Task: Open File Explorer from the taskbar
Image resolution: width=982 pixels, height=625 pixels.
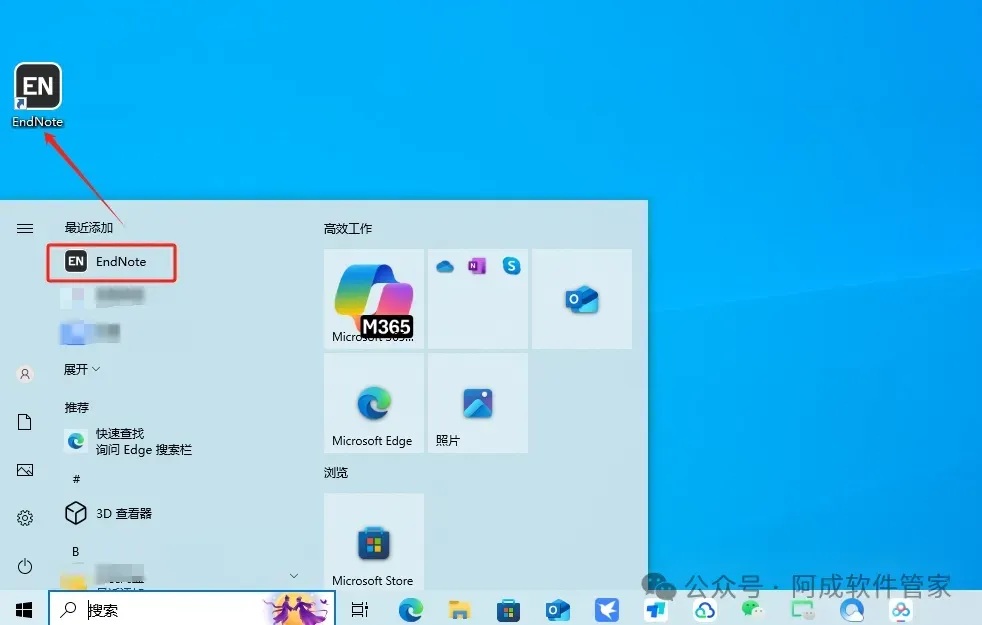Action: pyautogui.click(x=459, y=609)
